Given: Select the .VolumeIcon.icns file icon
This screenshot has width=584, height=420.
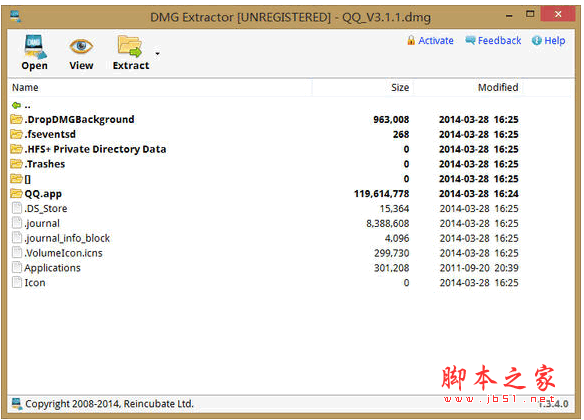Looking at the screenshot, I should [x=17, y=253].
